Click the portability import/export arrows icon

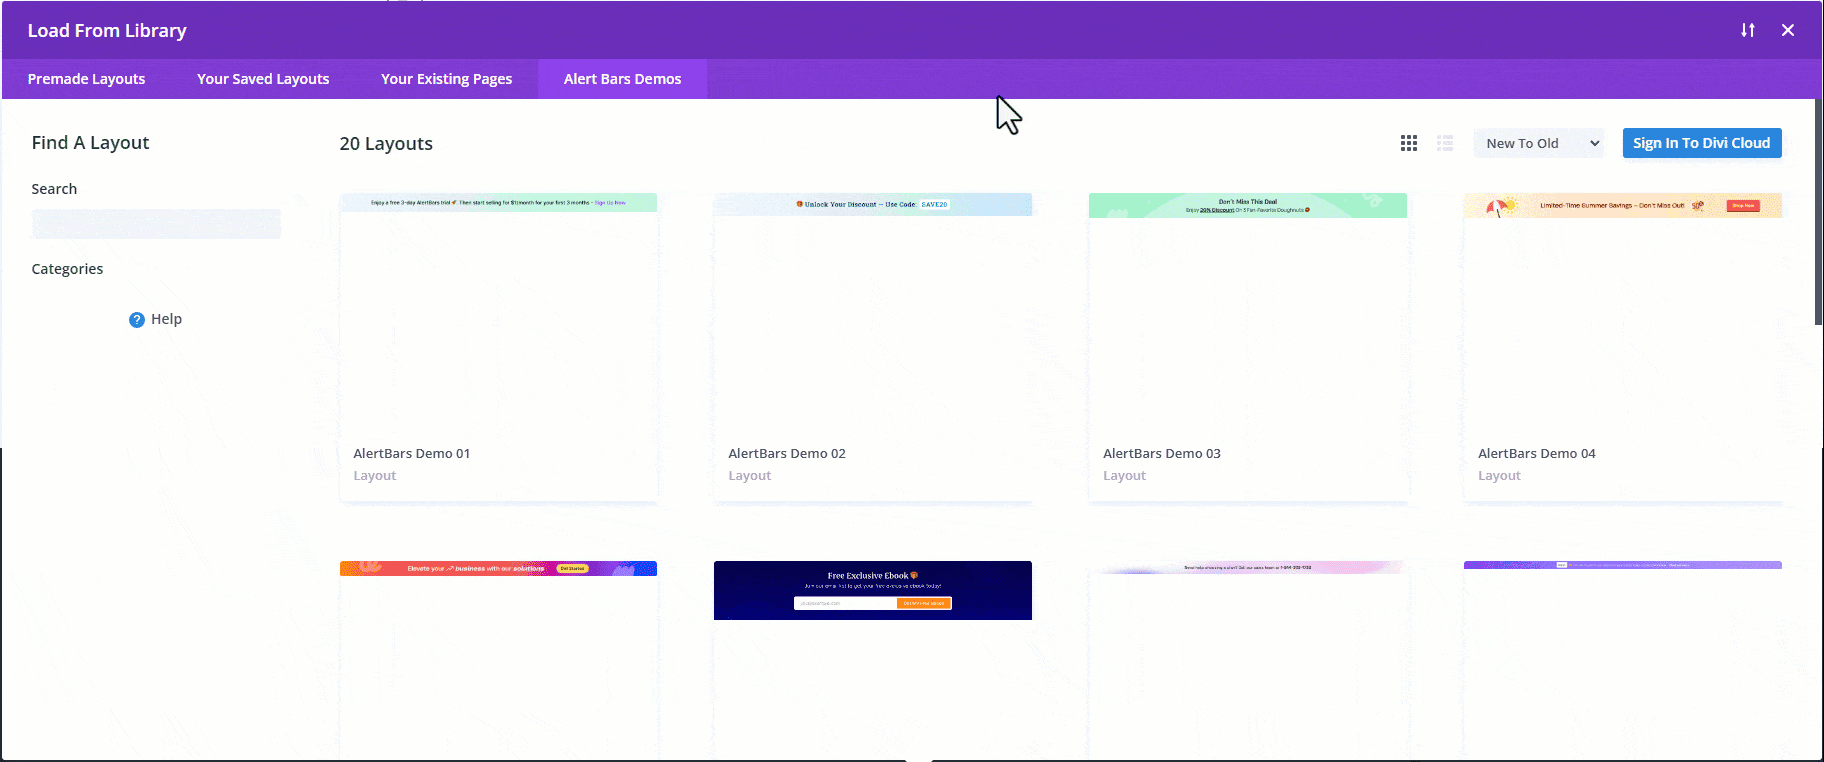pos(1747,30)
